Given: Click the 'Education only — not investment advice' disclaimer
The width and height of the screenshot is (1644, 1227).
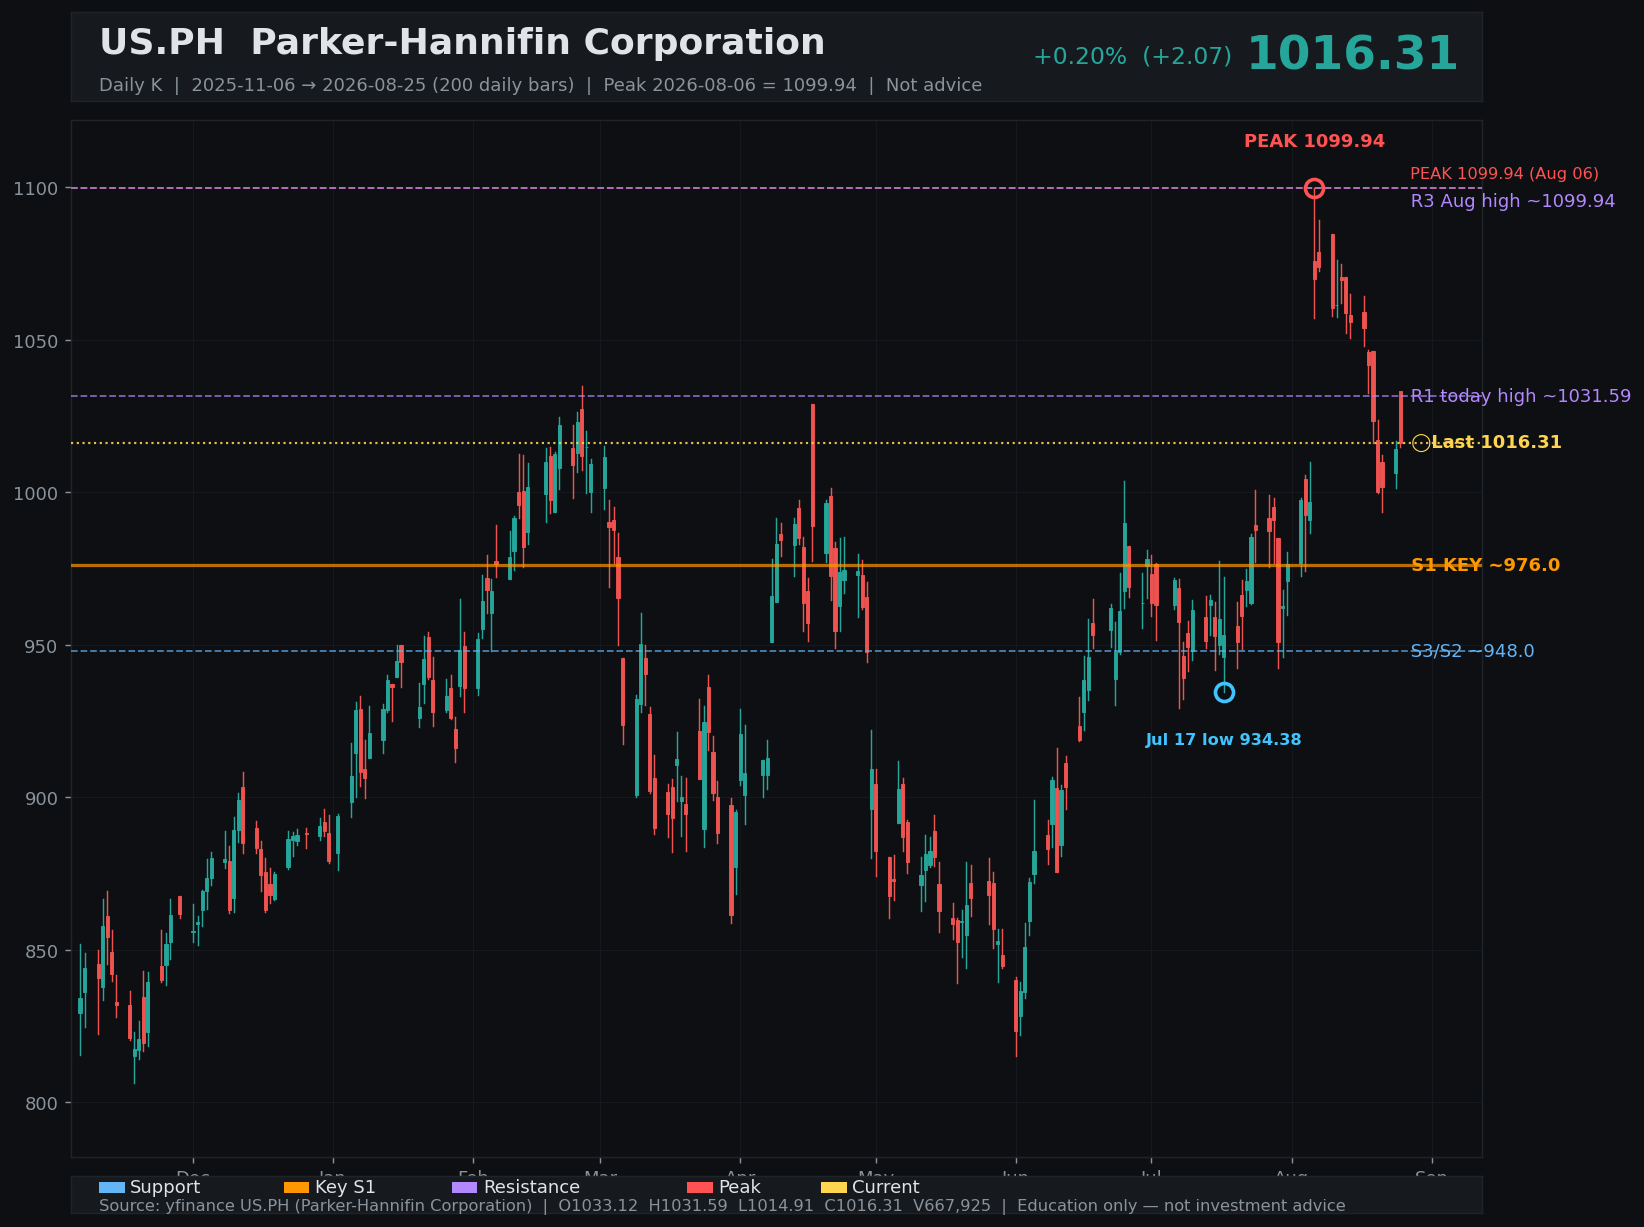Looking at the screenshot, I should tap(1181, 1206).
